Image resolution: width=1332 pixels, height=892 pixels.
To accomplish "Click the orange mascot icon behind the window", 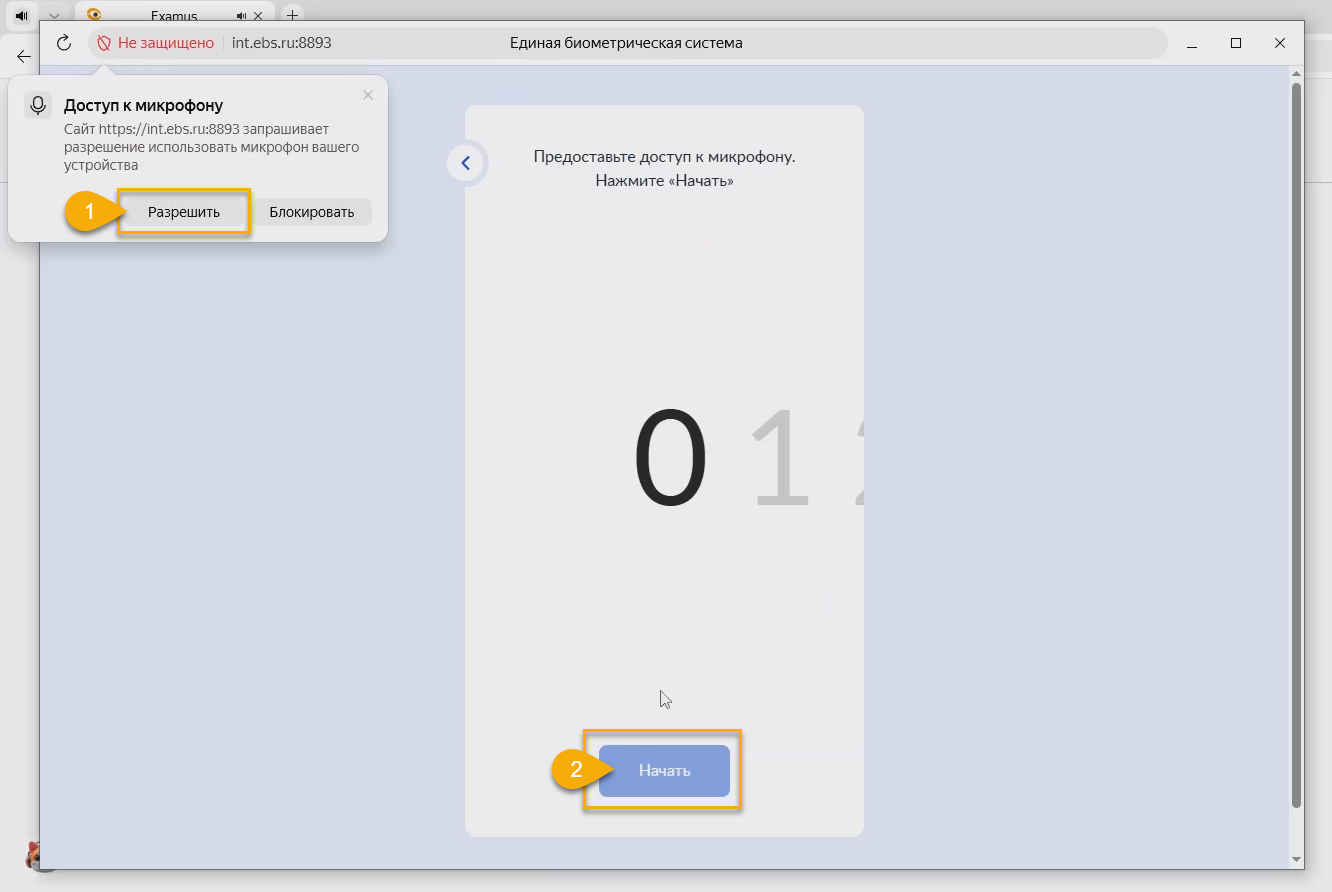I will [33, 855].
